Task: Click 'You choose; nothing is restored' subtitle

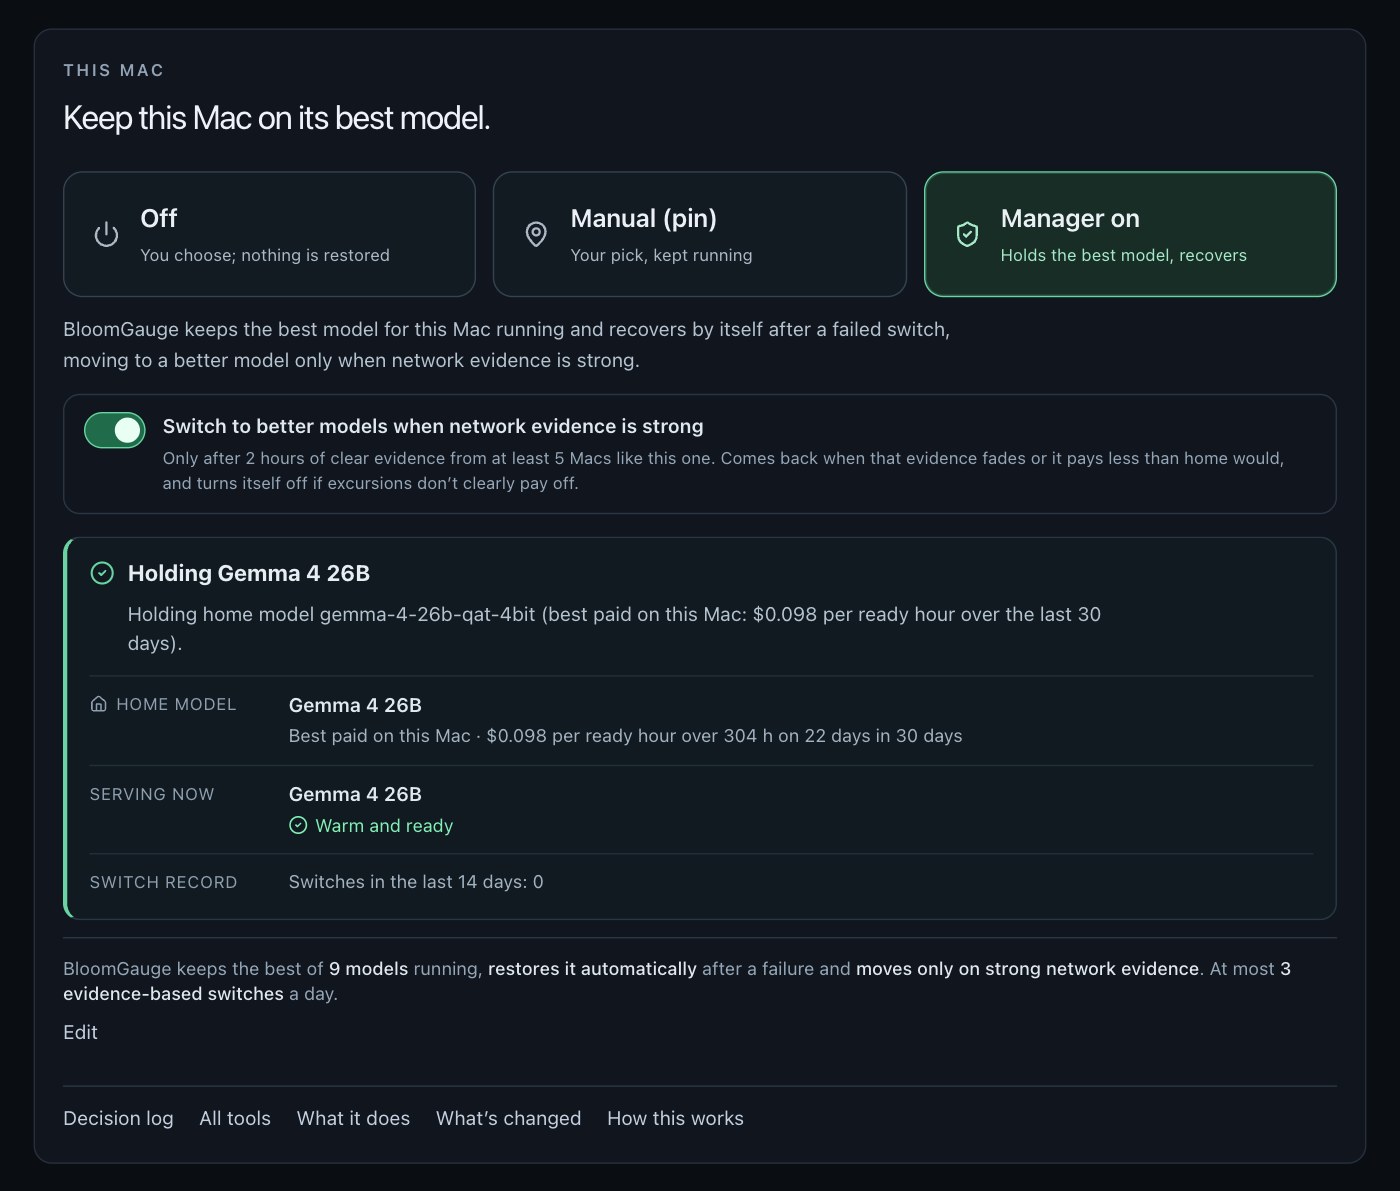Action: coord(265,255)
